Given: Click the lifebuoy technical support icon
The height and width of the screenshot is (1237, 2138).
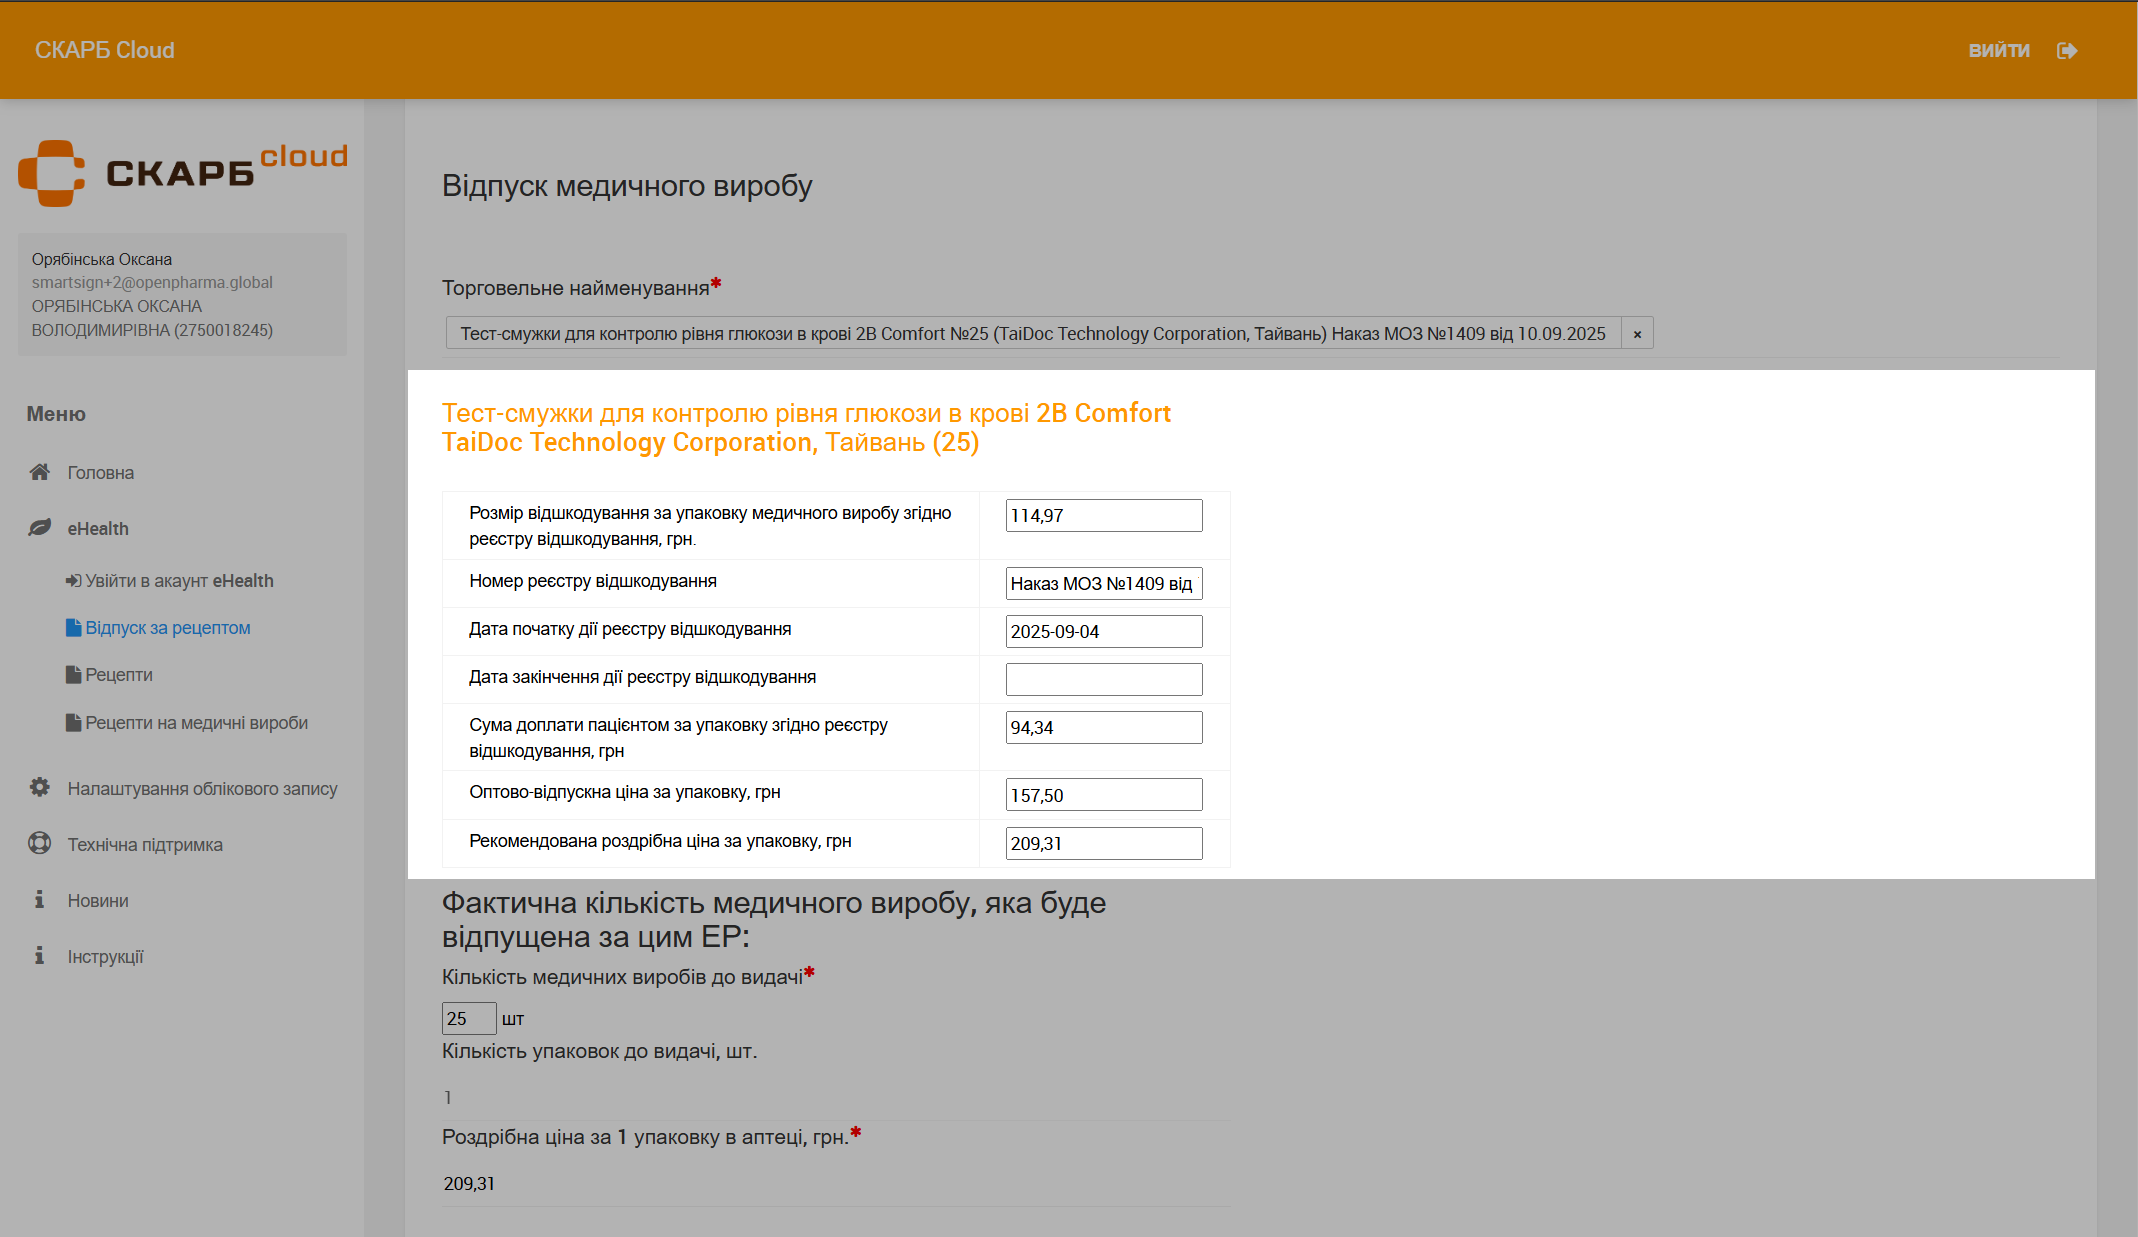Looking at the screenshot, I should click(39, 844).
